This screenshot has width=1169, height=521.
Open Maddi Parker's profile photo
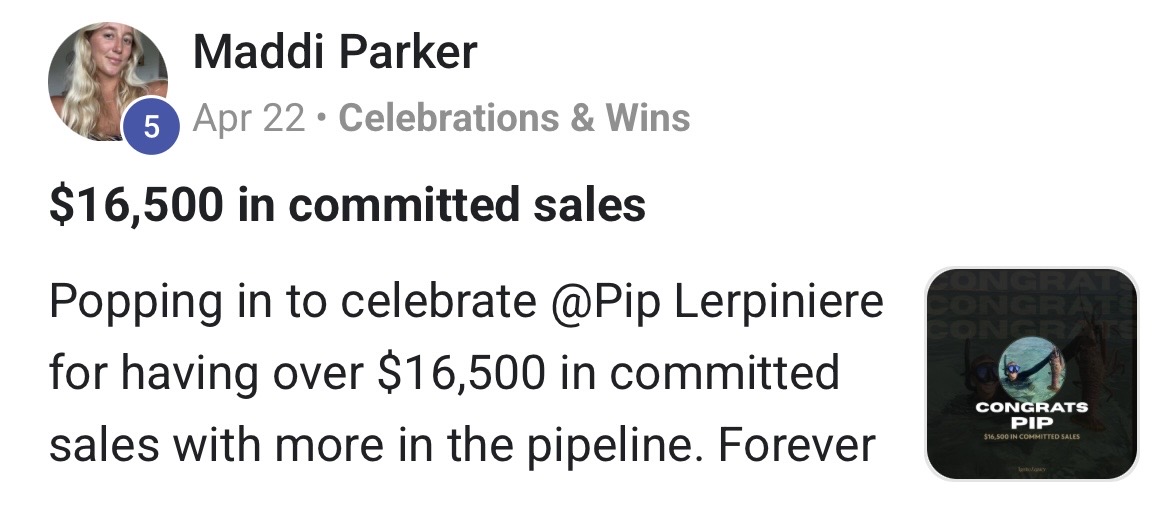tap(107, 81)
